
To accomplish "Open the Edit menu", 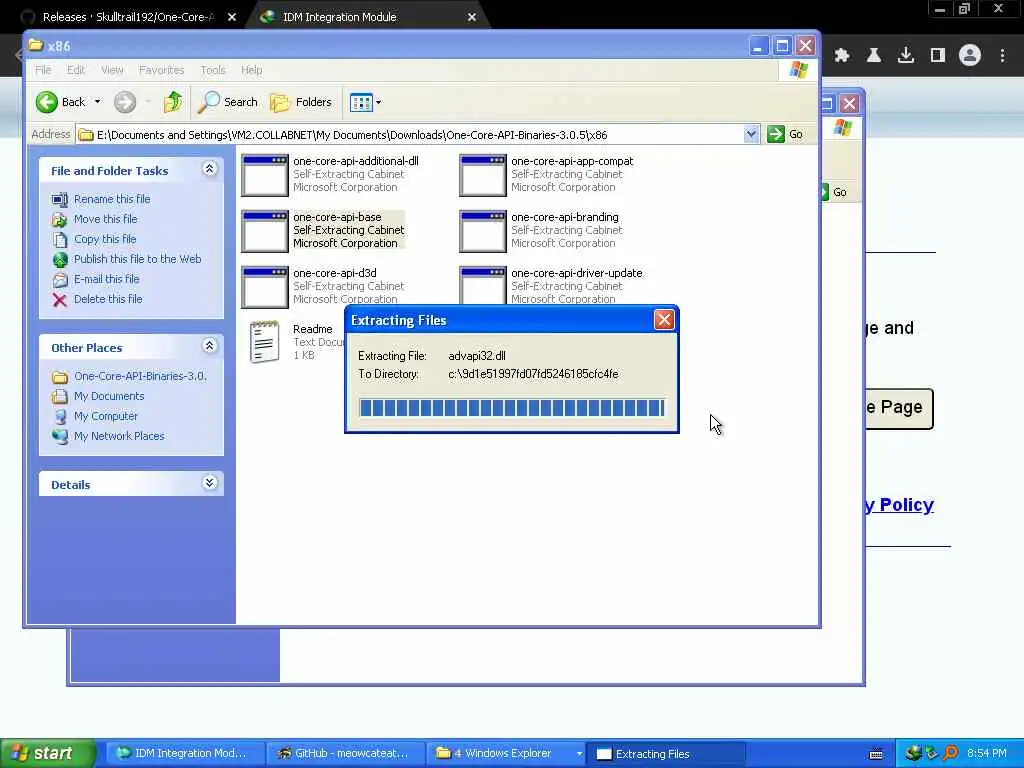I will coord(76,70).
